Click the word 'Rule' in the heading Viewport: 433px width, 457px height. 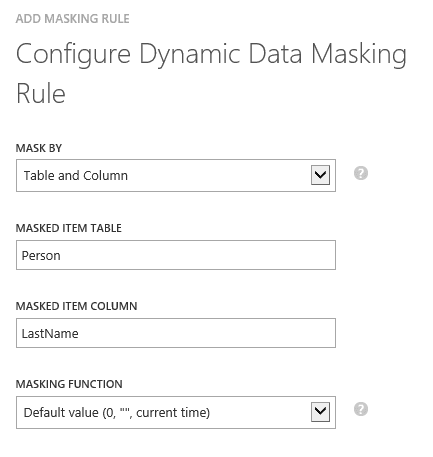click(x=41, y=94)
